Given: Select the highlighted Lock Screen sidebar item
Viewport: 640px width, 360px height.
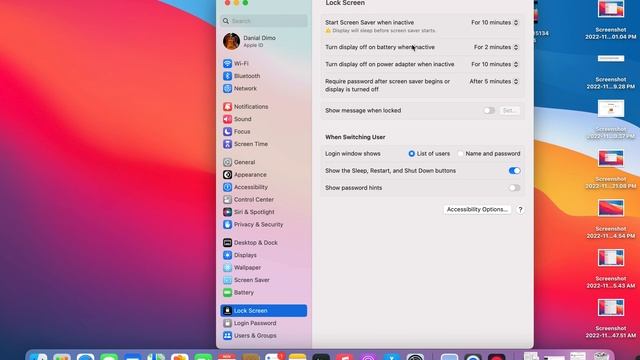Looking at the screenshot, I should coord(263,311).
